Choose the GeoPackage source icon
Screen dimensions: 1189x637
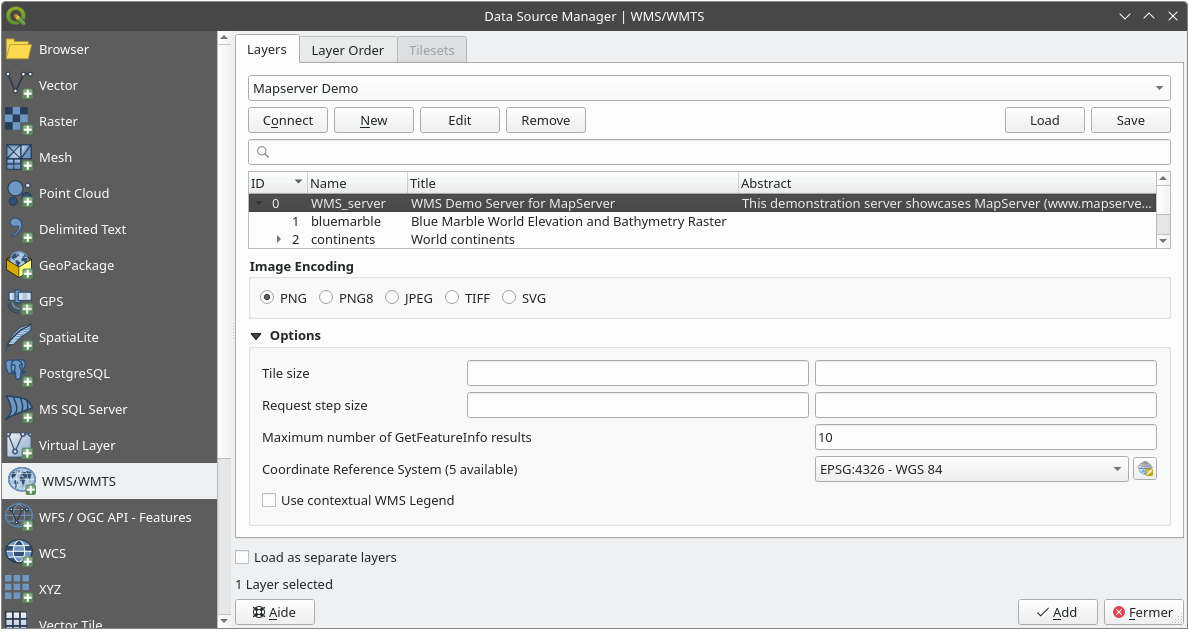pos(19,265)
